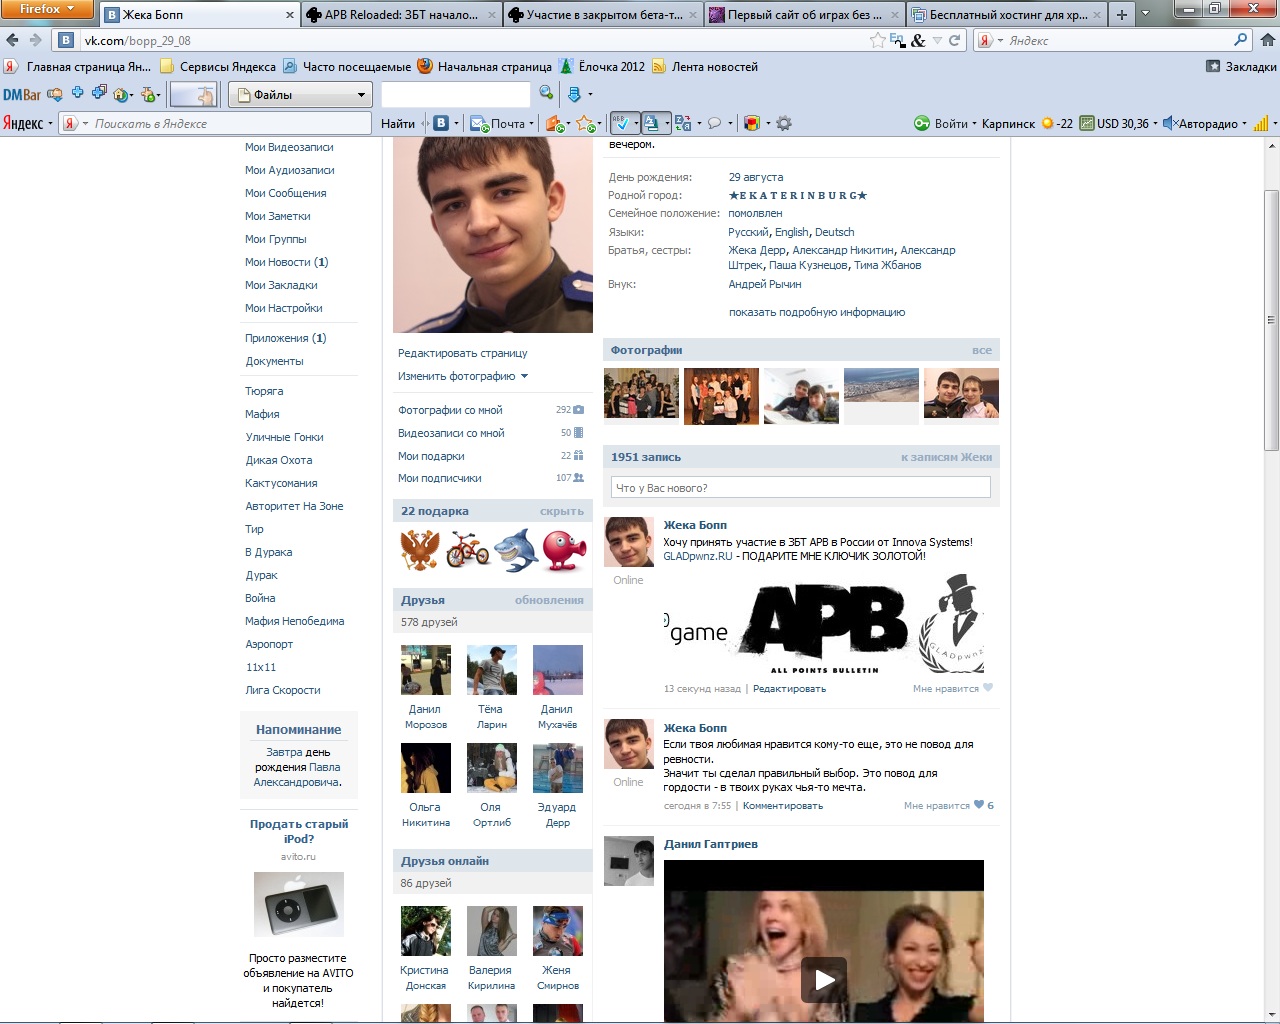Reload the page using the refresh icon

954,40
